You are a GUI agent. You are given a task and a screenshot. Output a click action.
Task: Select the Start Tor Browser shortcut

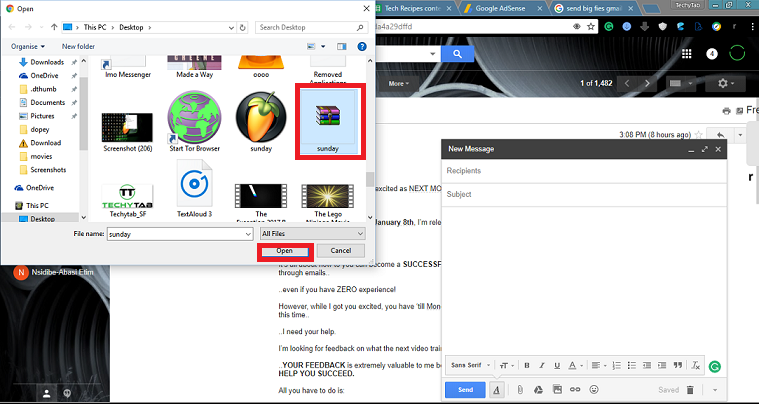point(195,122)
